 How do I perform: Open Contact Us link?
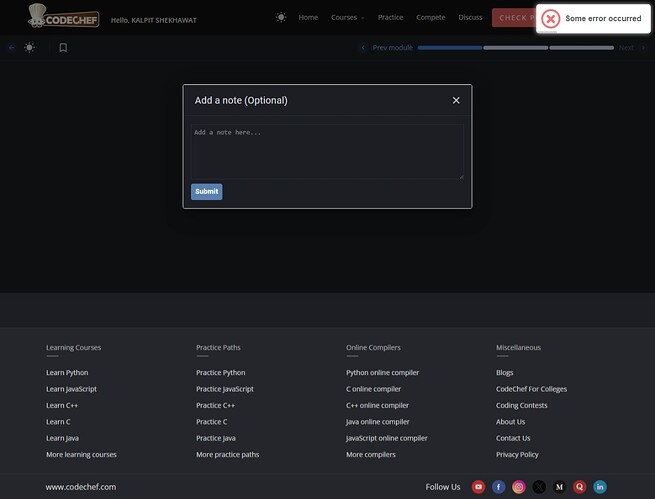[x=513, y=438]
